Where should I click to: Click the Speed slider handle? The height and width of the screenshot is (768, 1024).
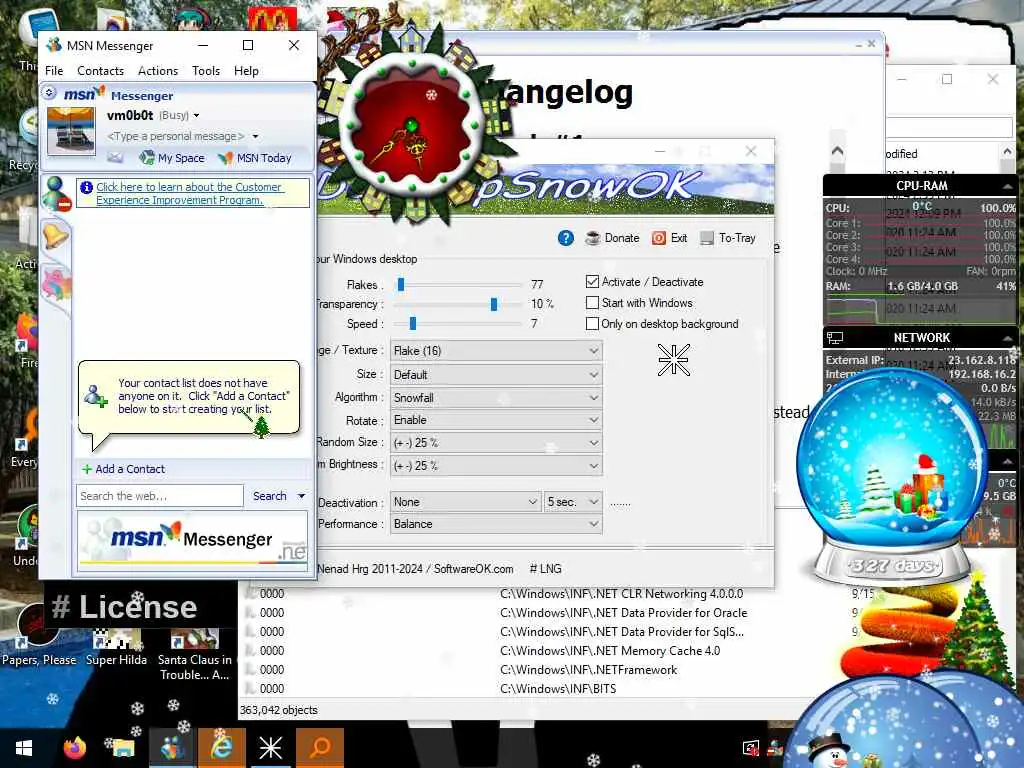[413, 323]
